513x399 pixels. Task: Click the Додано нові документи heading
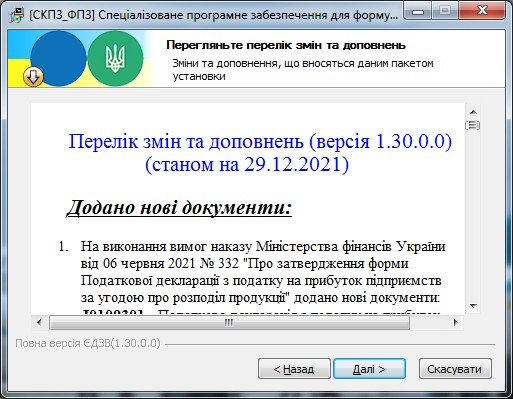coord(179,207)
